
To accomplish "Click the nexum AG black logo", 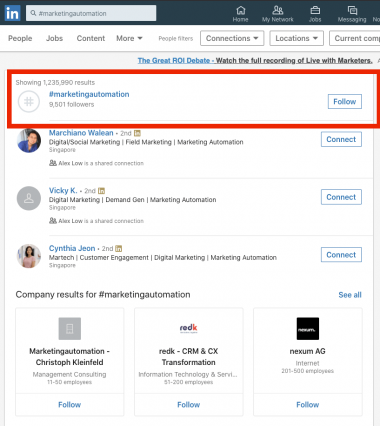I will 308,329.
